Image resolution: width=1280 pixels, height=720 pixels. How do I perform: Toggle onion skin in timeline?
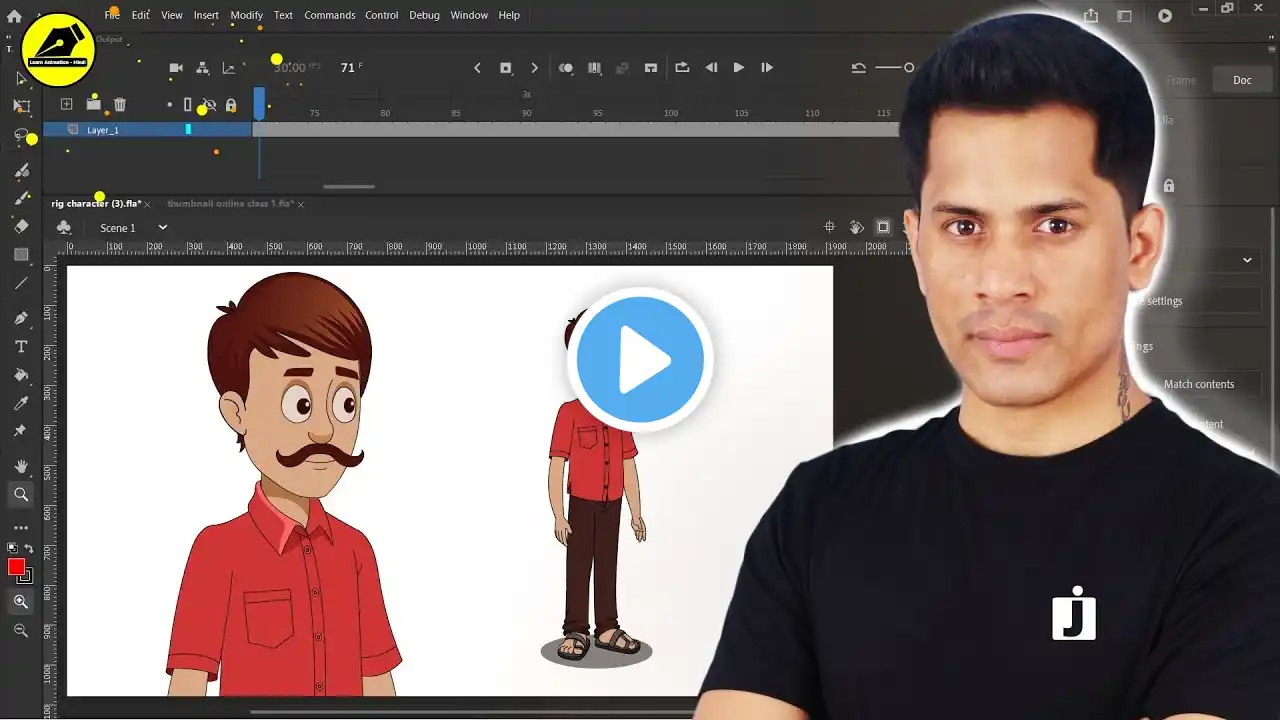click(566, 68)
